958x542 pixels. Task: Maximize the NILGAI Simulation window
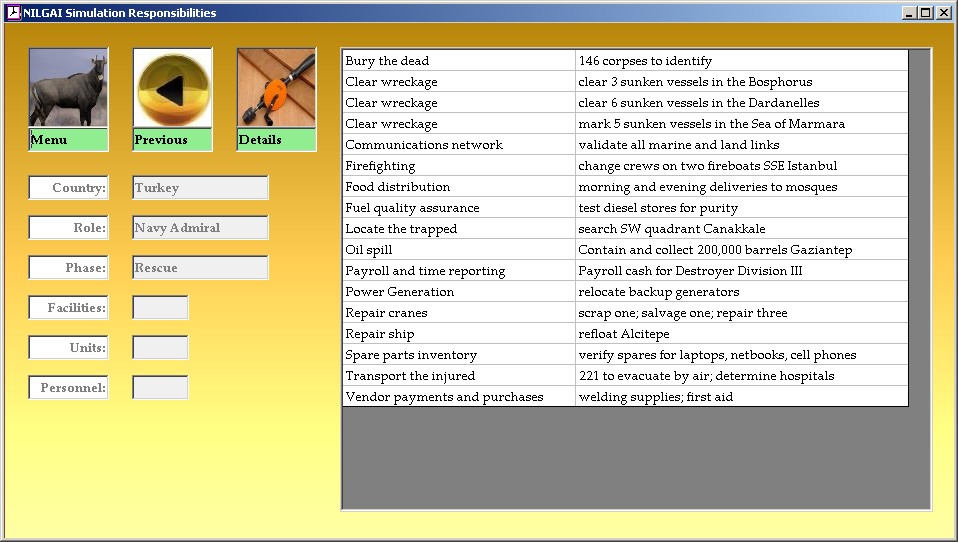point(926,13)
